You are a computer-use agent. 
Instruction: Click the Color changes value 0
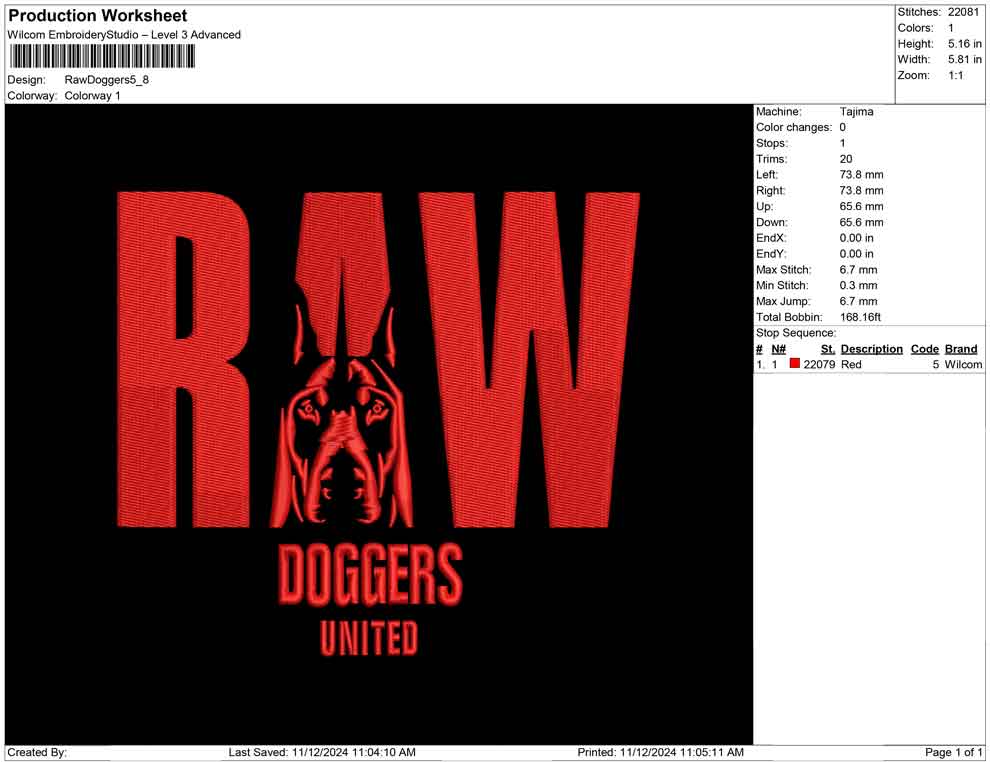[842, 128]
